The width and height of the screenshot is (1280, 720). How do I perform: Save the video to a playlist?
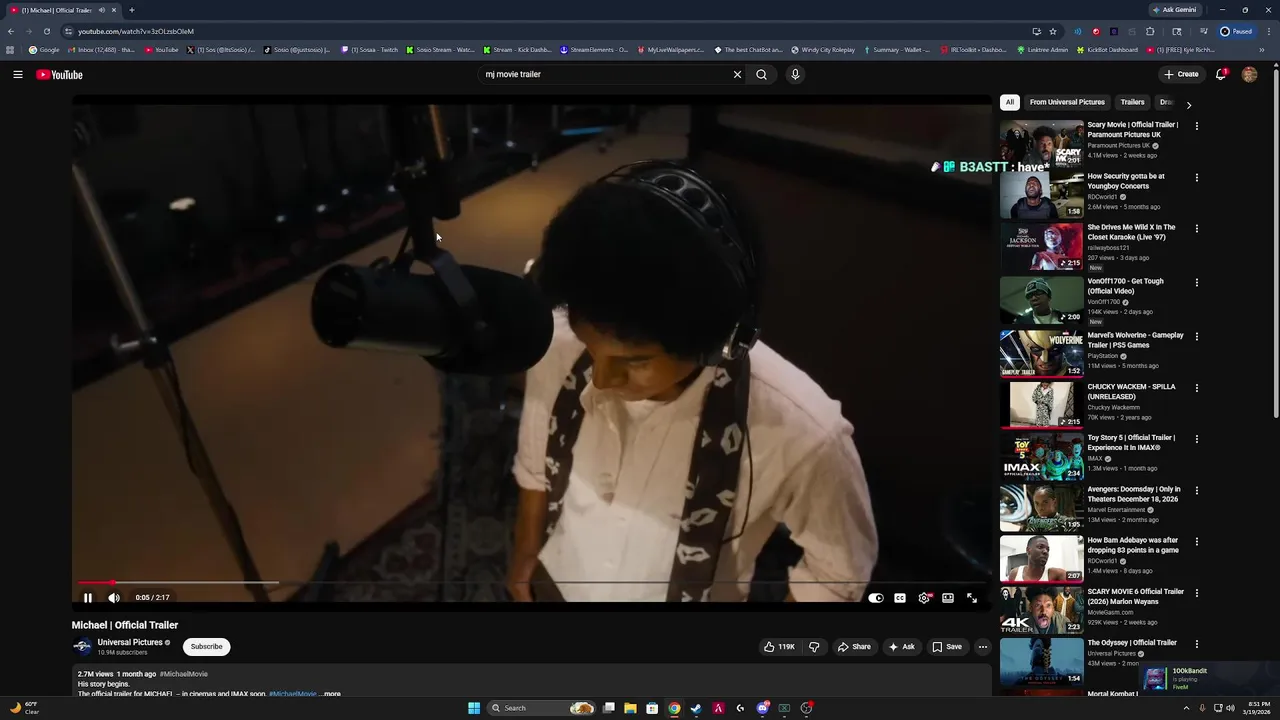947,647
